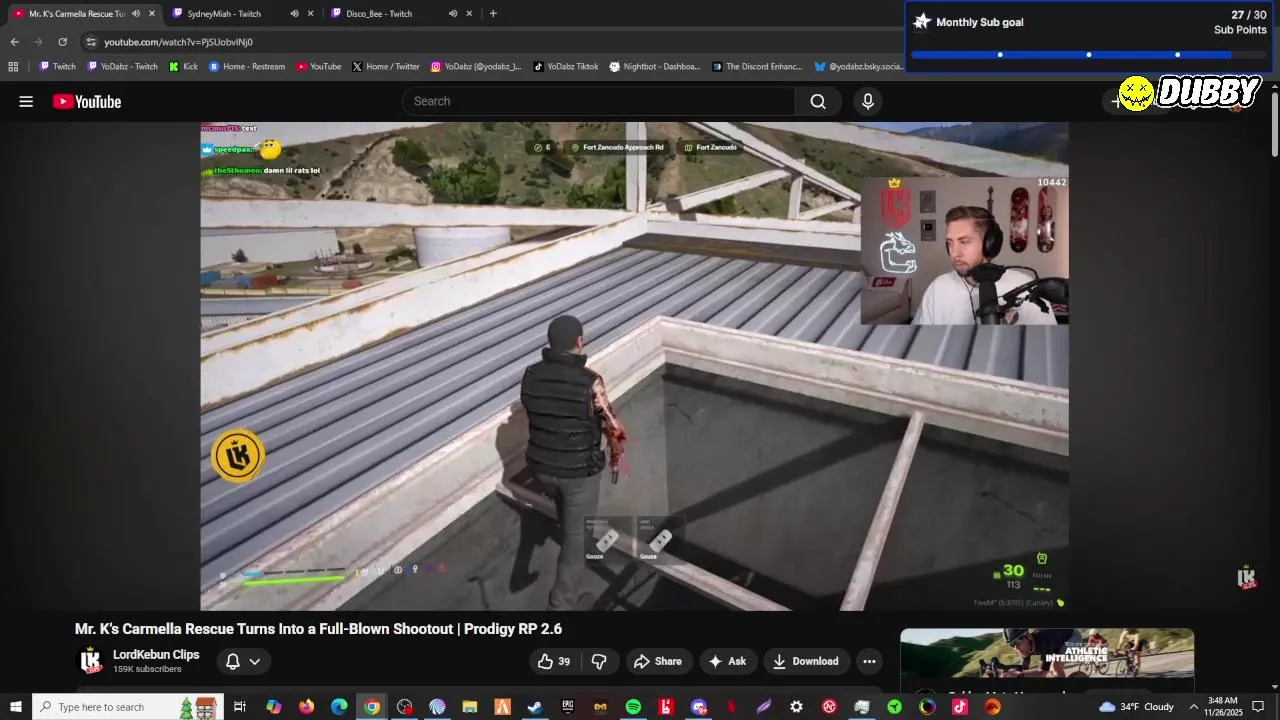This screenshot has width=1280, height=720.
Task: Open the @yodabz.bsky.social bookmark
Action: click(x=859, y=67)
